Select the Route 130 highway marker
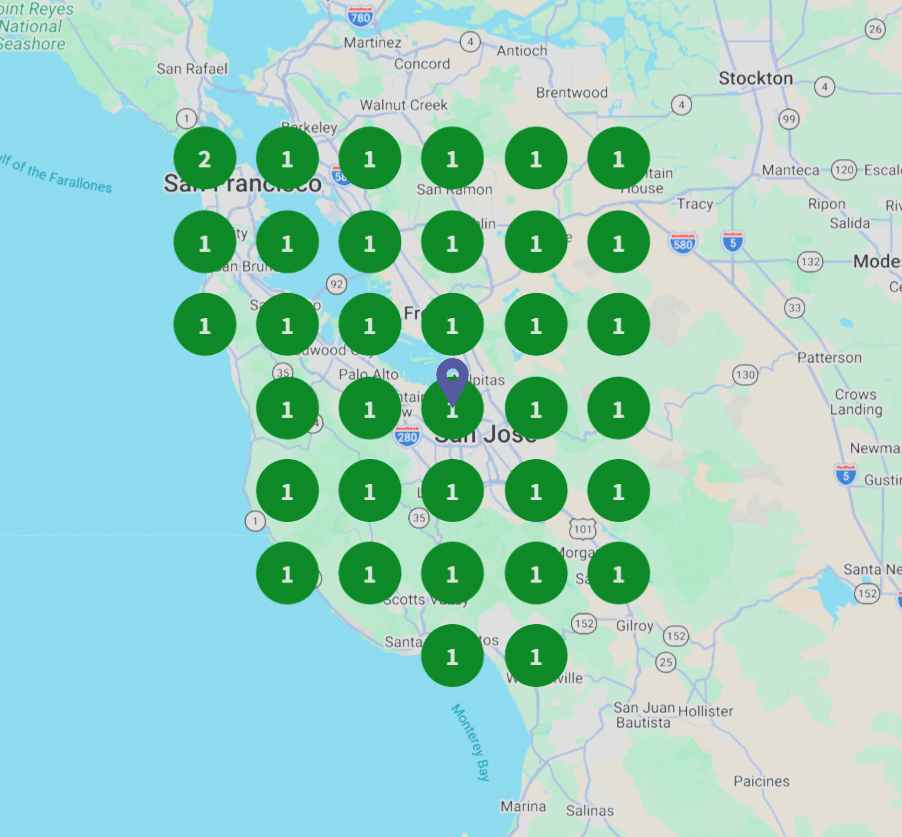The height and width of the screenshot is (837, 902). 745,375
